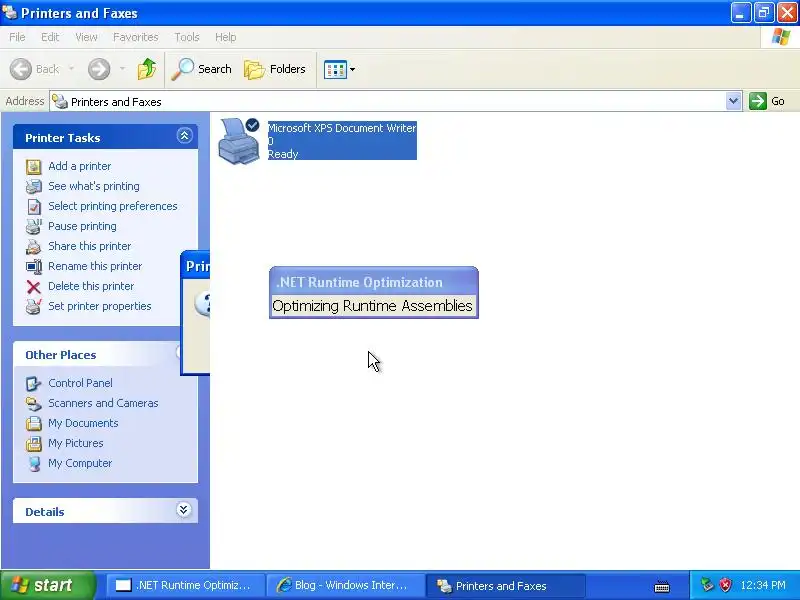800x600 pixels.
Task: Click the Scanners and Cameras icon
Action: (34, 404)
